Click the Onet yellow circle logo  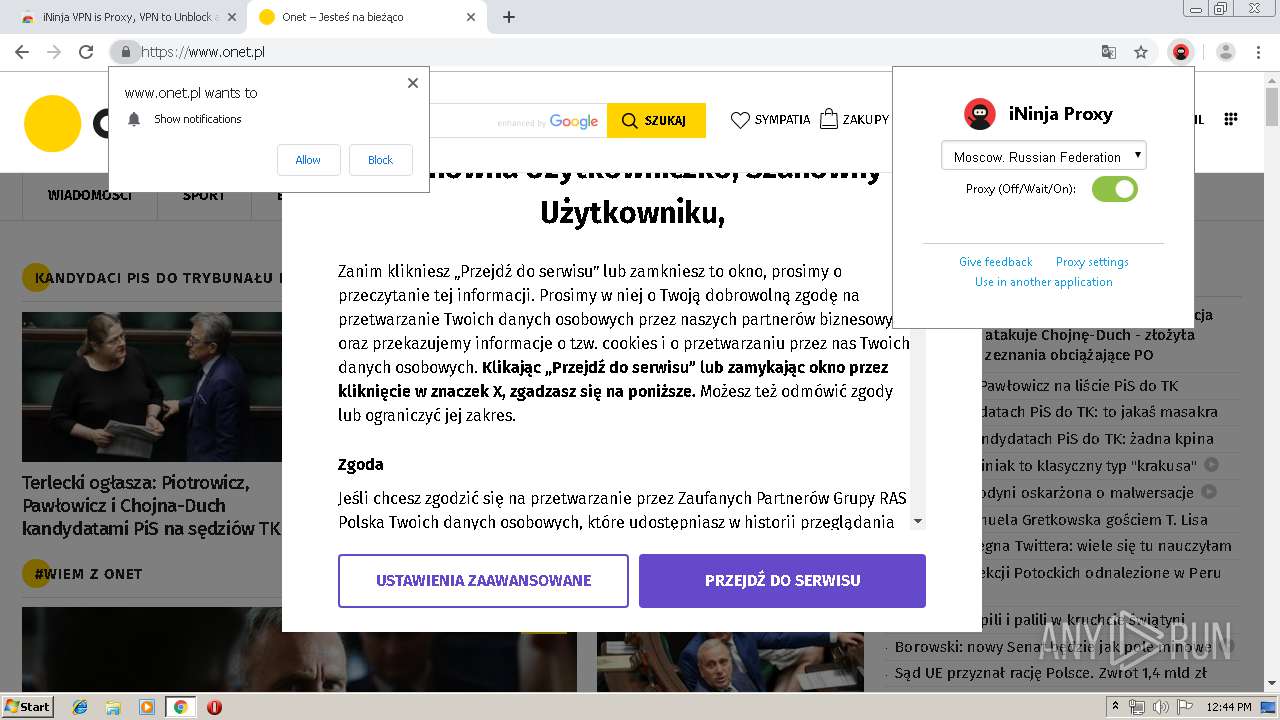click(52, 124)
